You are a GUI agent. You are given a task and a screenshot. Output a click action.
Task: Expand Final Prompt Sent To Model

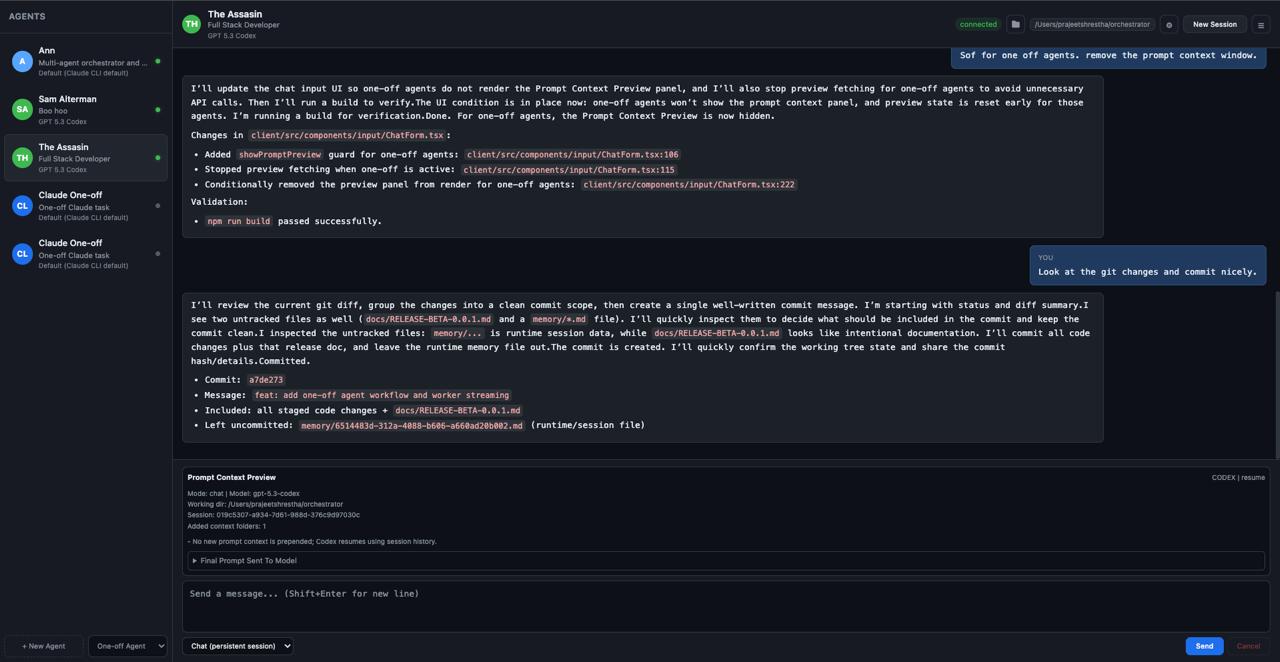[x=246, y=560]
